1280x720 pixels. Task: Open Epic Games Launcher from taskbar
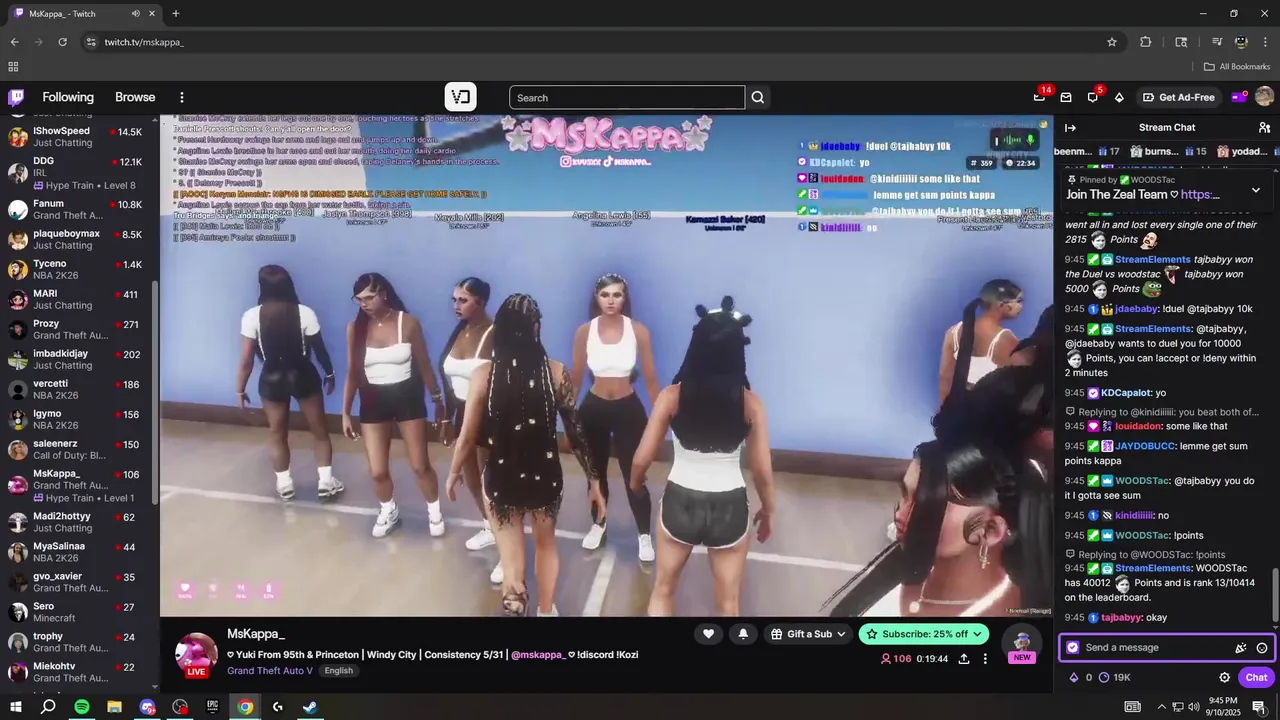pos(213,707)
